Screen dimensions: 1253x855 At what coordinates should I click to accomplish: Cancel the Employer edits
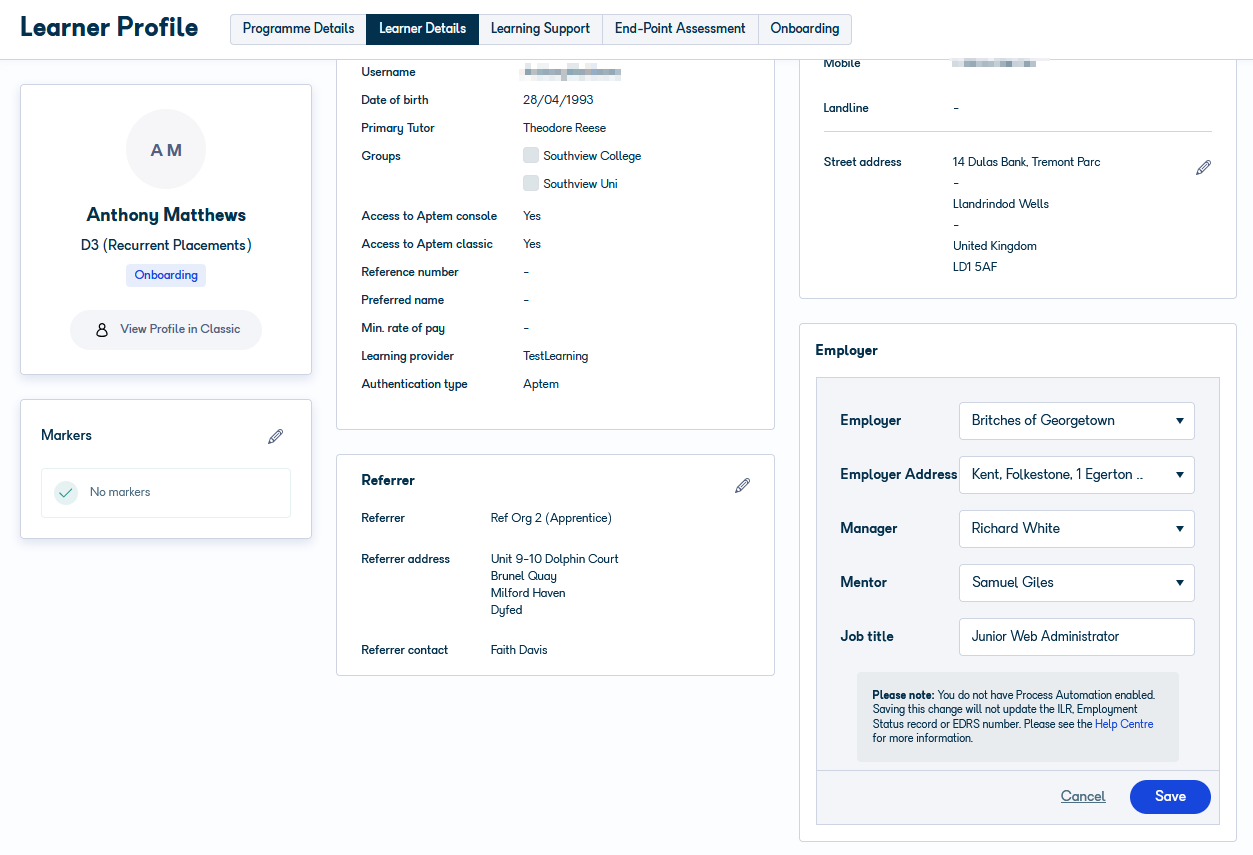coord(1082,796)
